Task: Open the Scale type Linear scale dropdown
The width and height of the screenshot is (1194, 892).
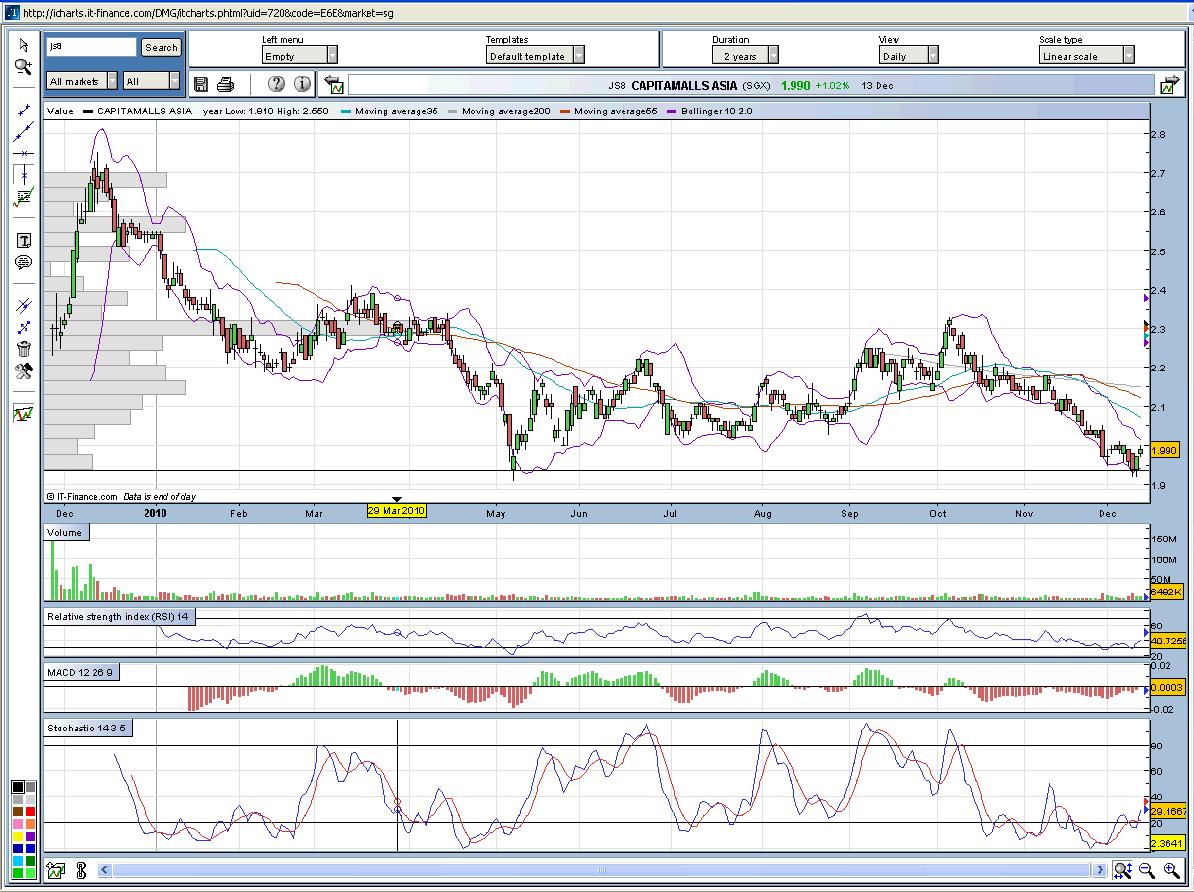Action: tap(1087, 56)
